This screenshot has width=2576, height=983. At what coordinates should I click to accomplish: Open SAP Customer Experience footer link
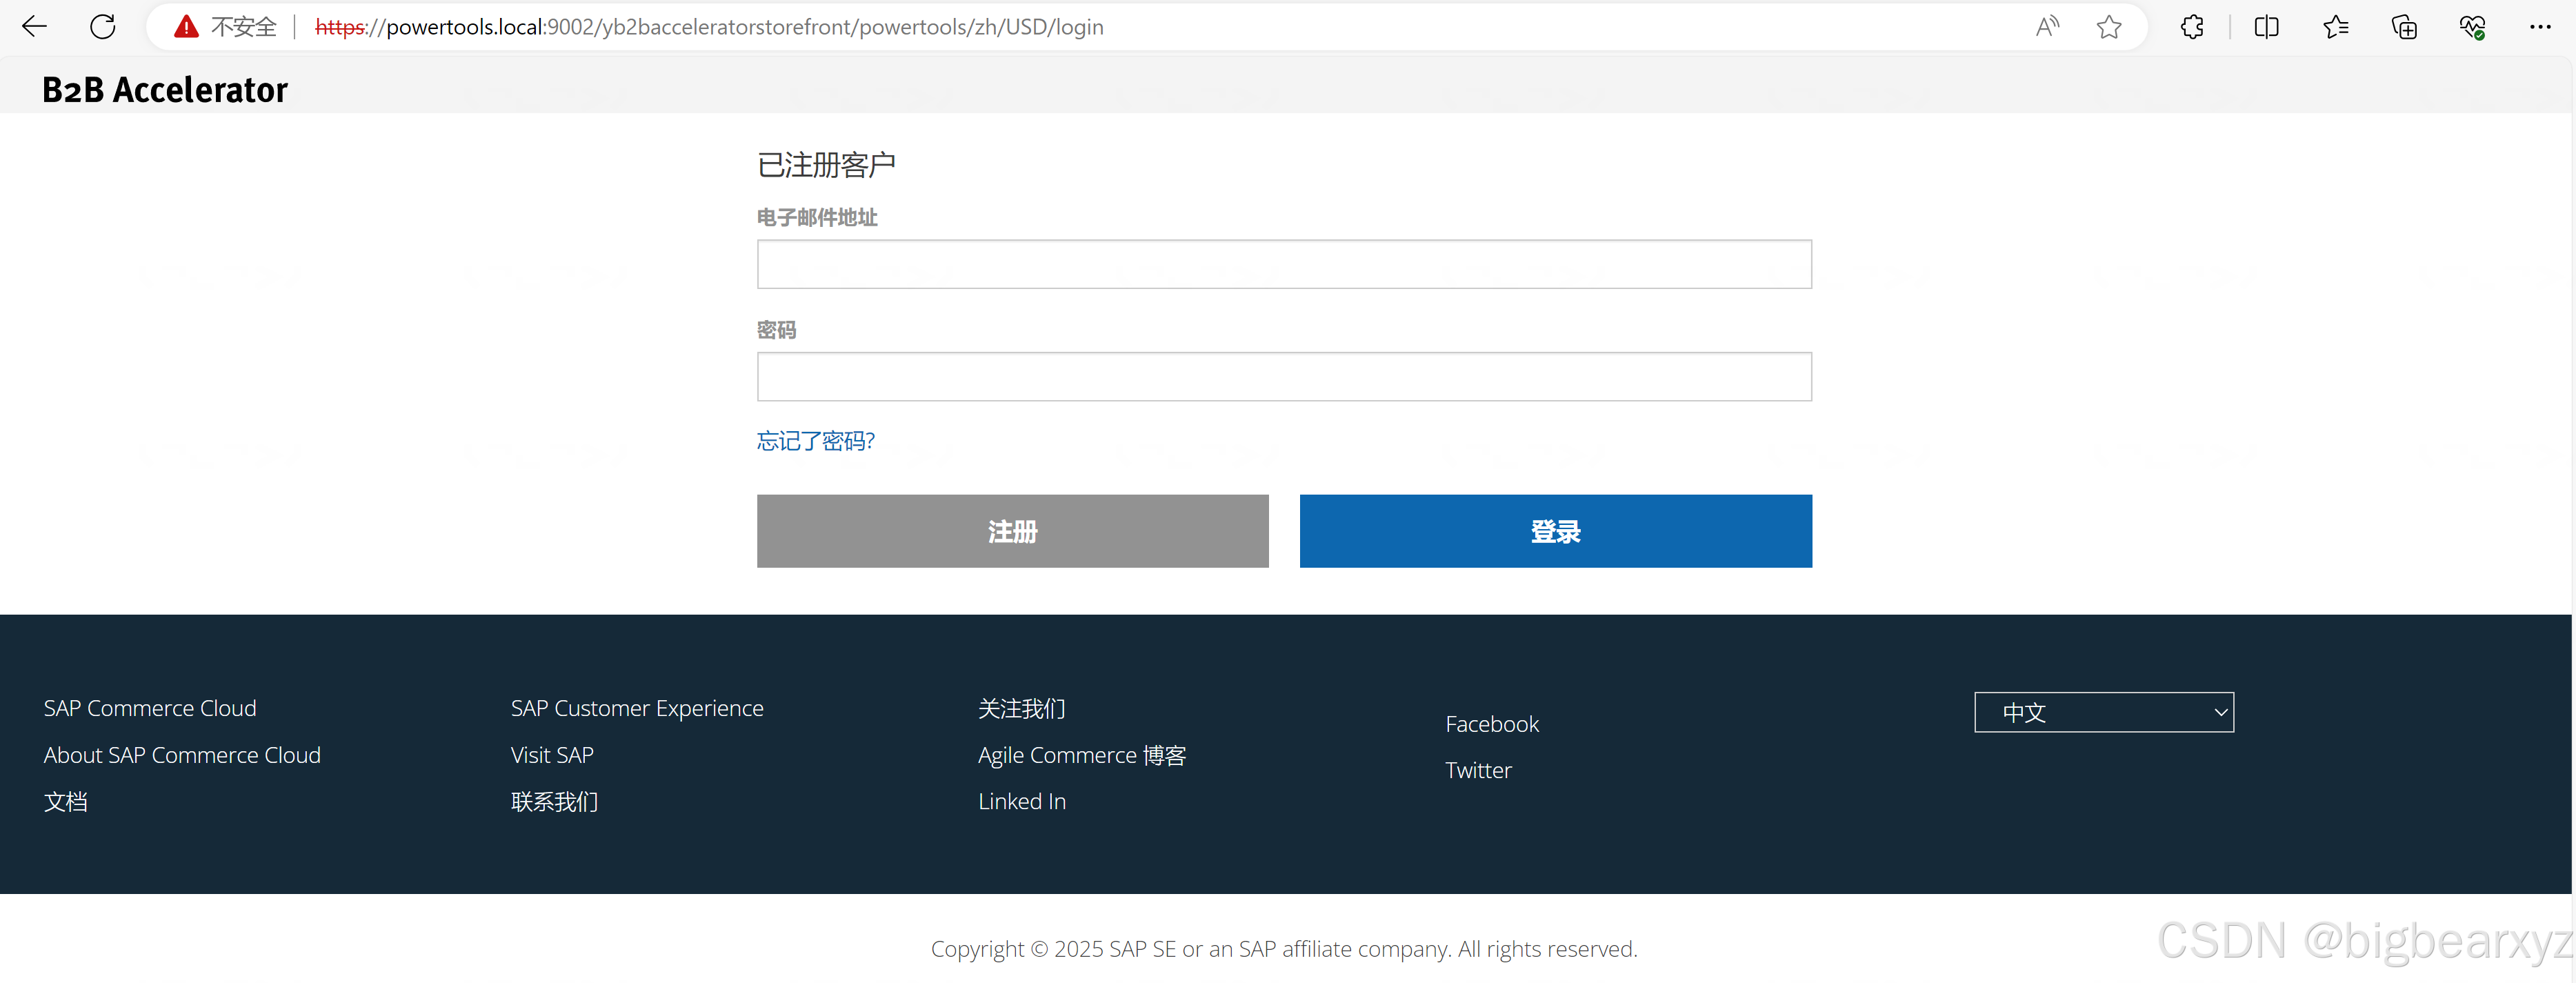pos(637,708)
